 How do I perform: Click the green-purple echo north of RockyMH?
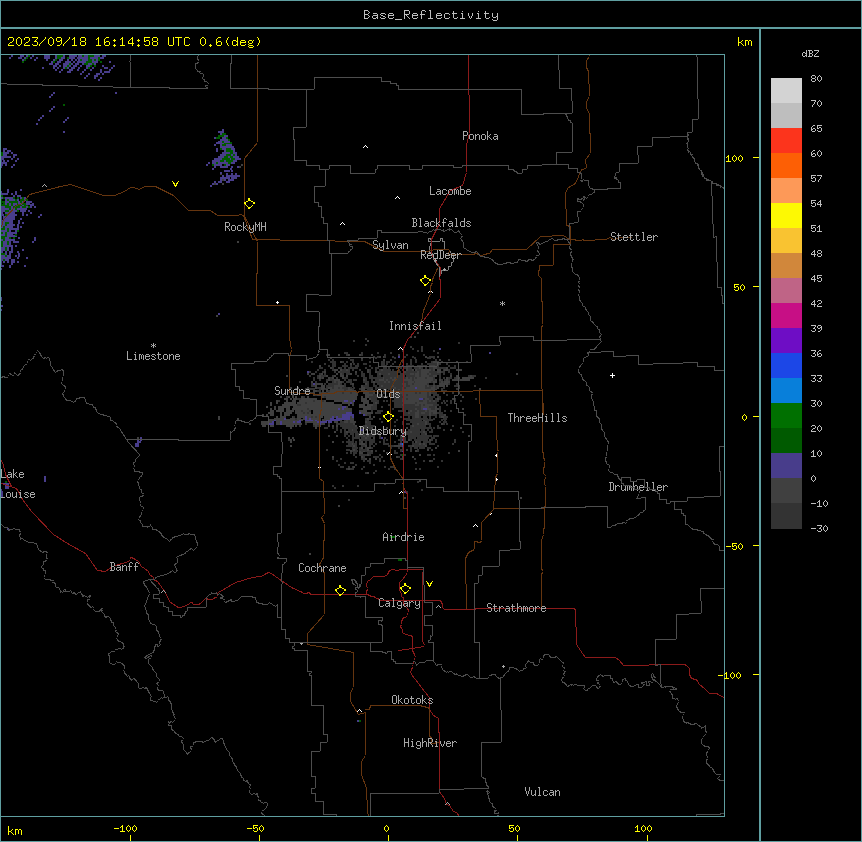click(225, 158)
